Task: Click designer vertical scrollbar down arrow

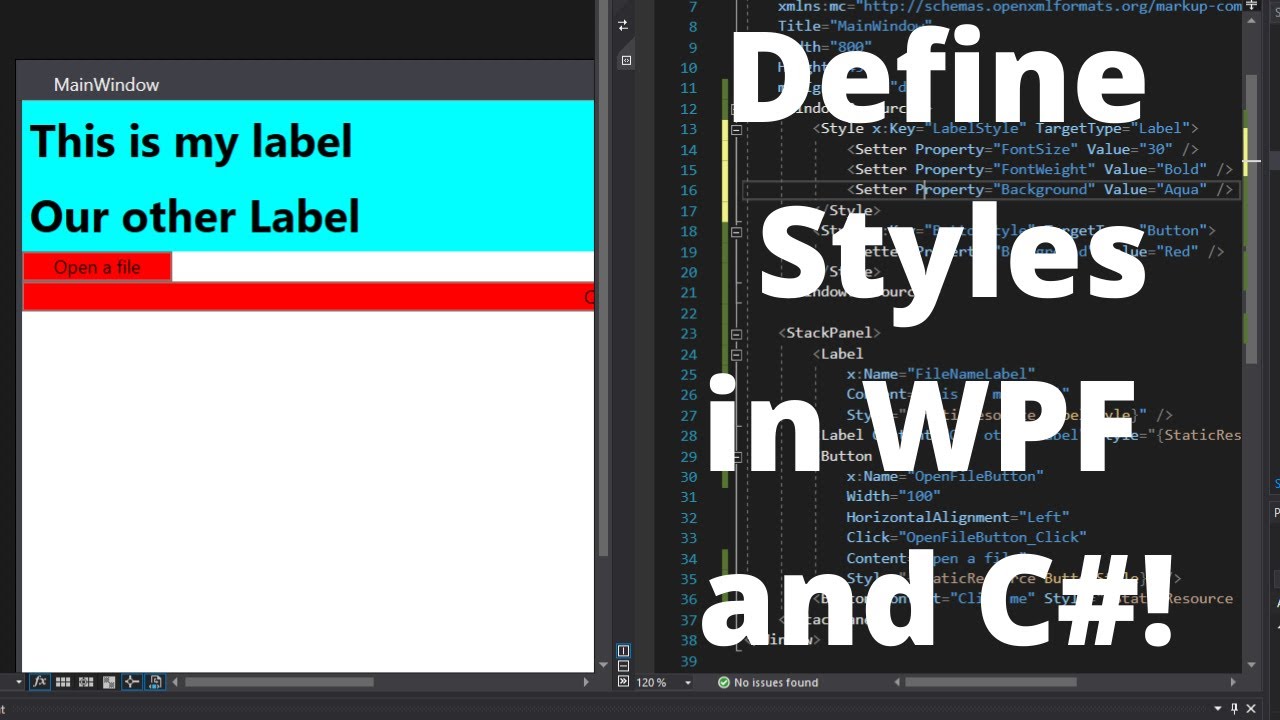Action: (x=603, y=664)
